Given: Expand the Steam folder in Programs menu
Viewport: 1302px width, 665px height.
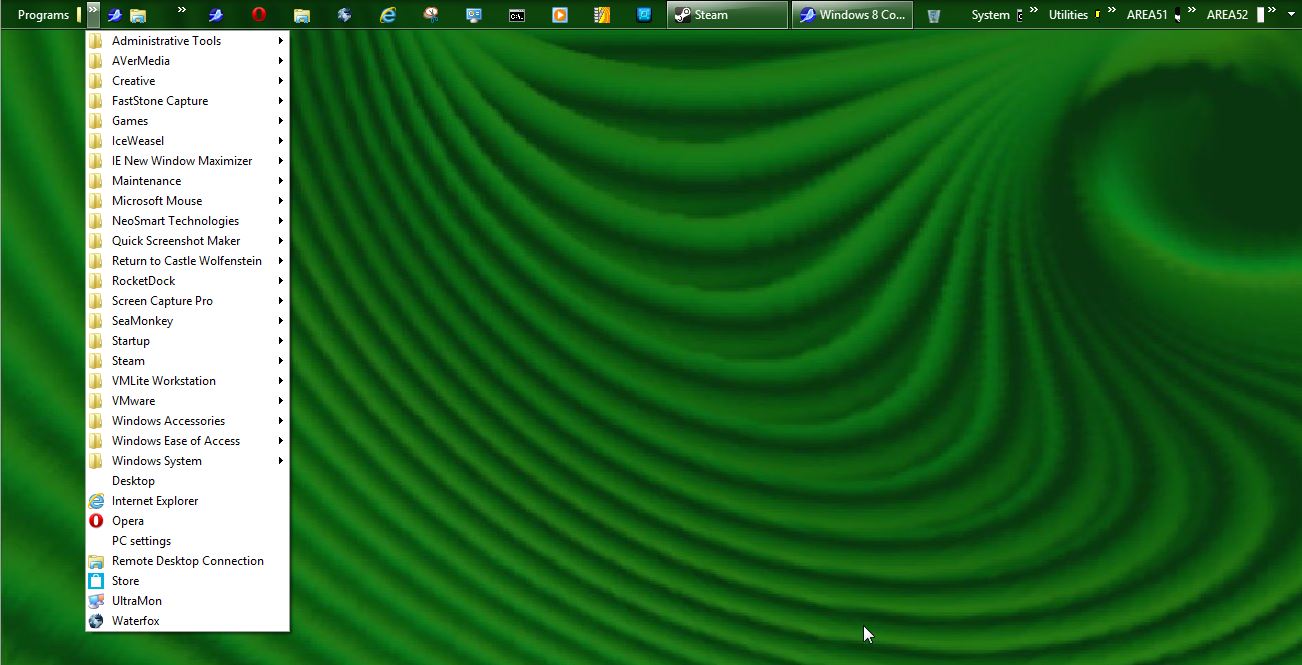Looking at the screenshot, I should tap(188, 361).
